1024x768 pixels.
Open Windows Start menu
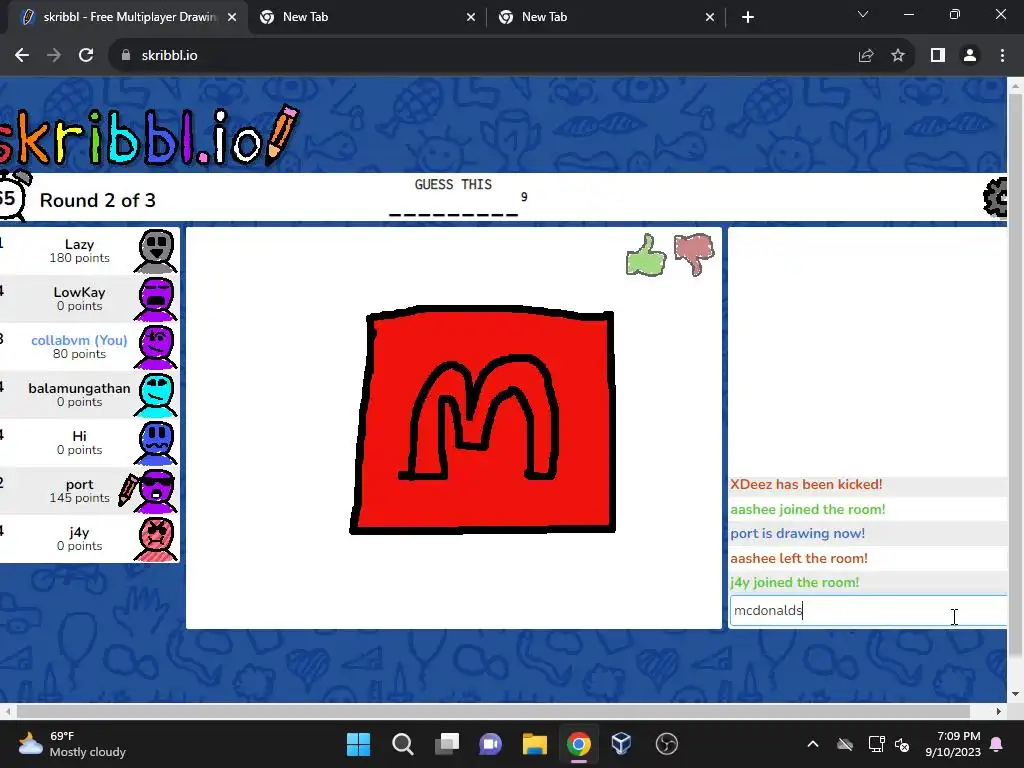point(358,744)
